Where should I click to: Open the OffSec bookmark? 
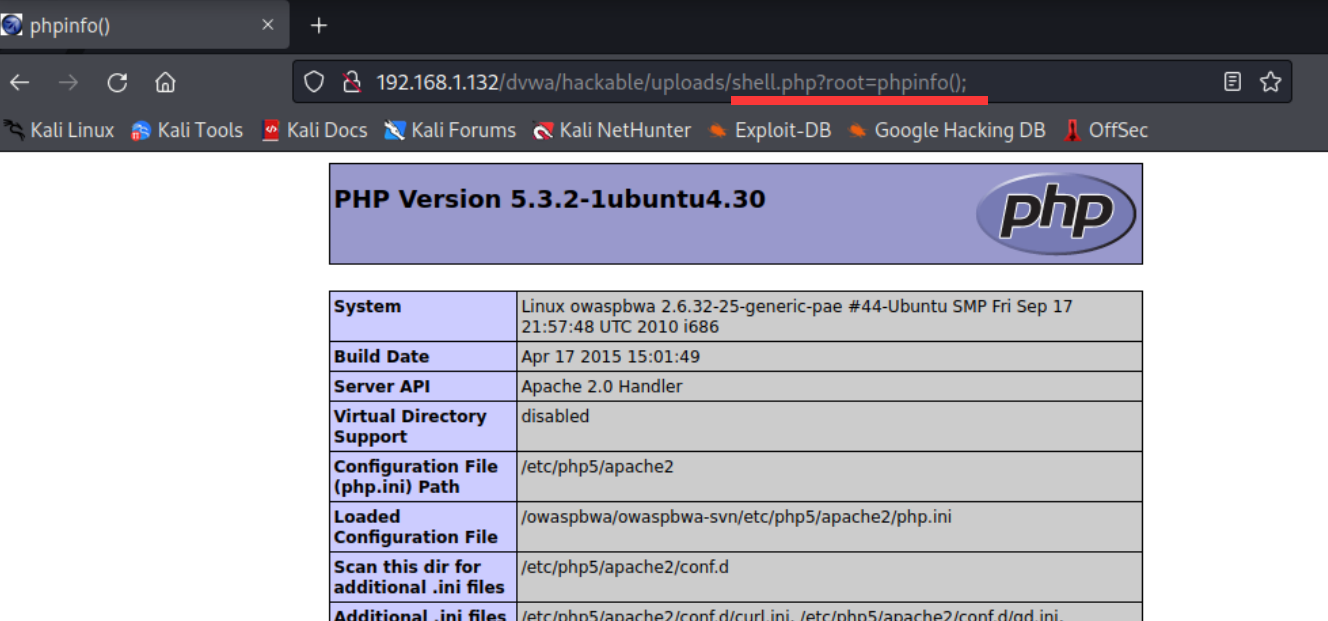tap(1105, 130)
